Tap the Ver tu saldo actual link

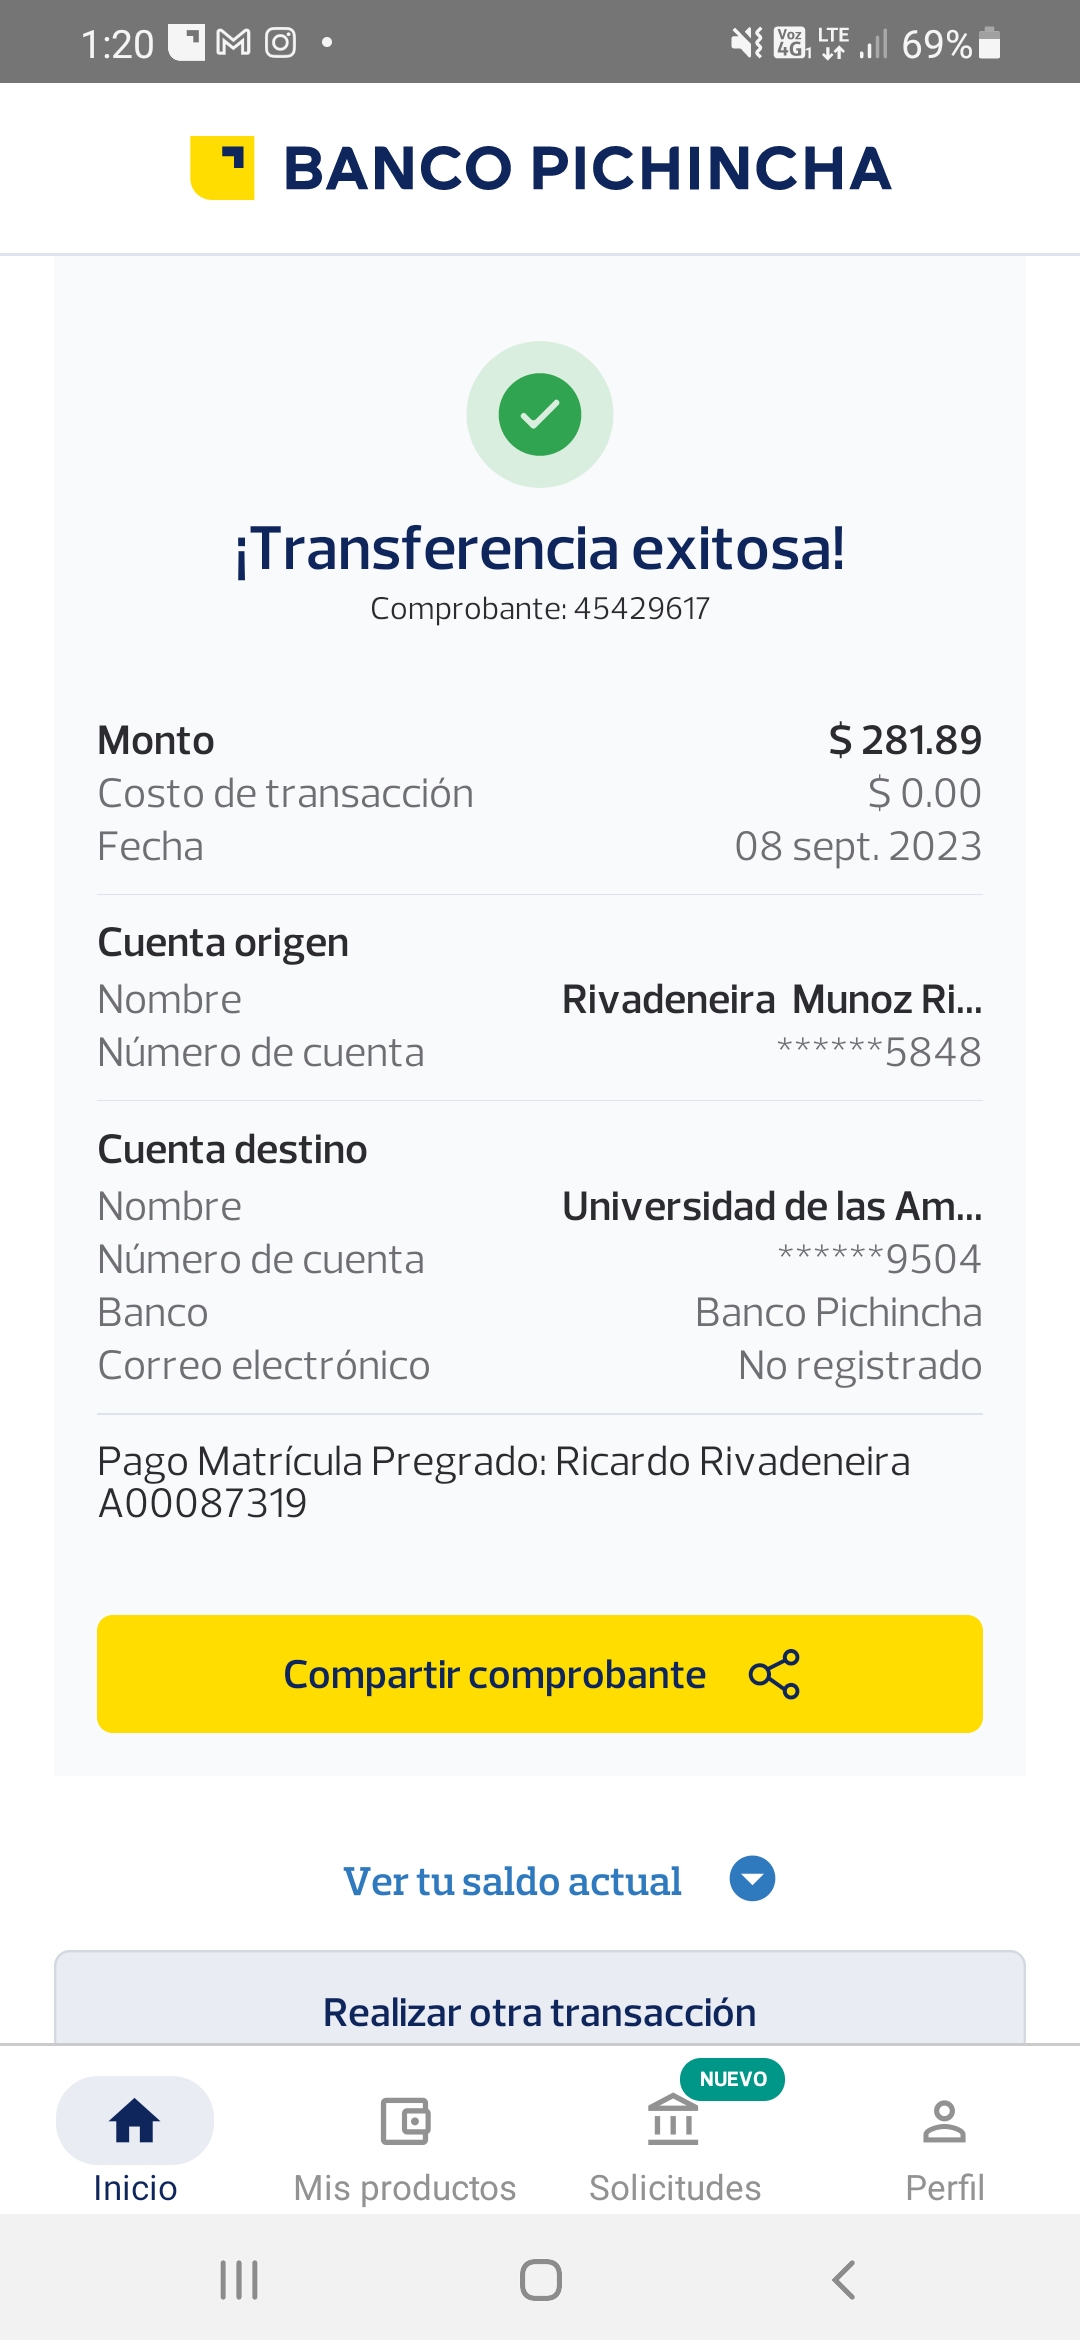512,1881
